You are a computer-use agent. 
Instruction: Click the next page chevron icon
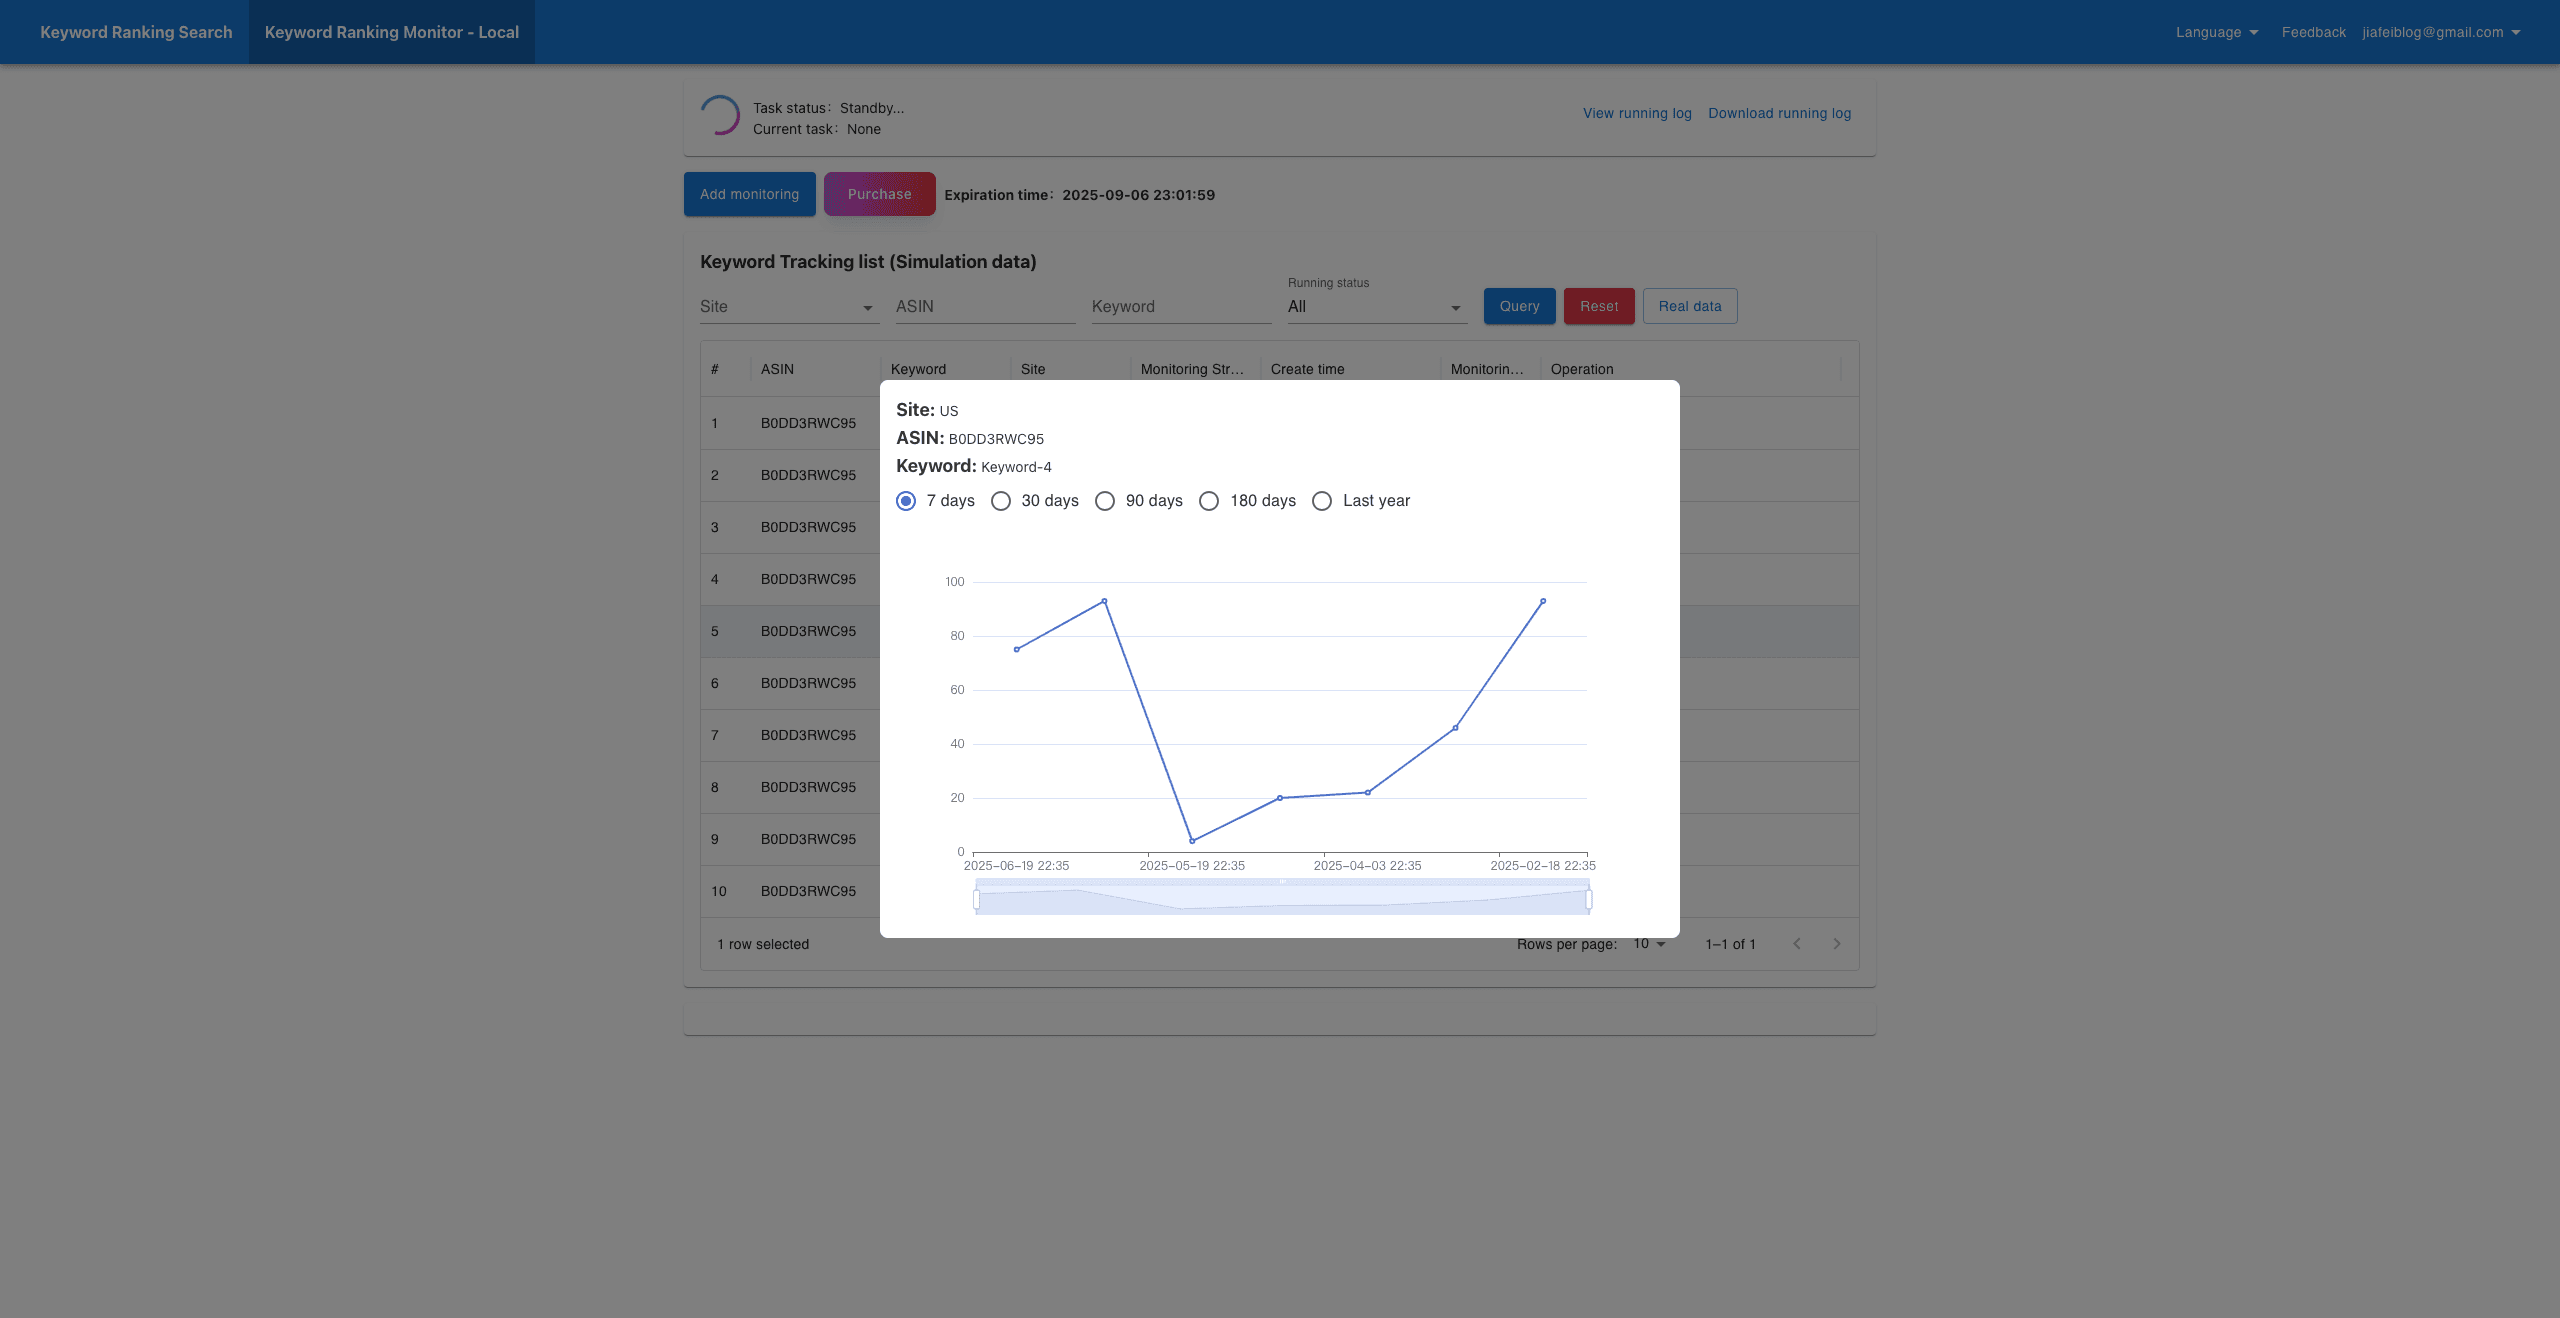(x=1836, y=943)
